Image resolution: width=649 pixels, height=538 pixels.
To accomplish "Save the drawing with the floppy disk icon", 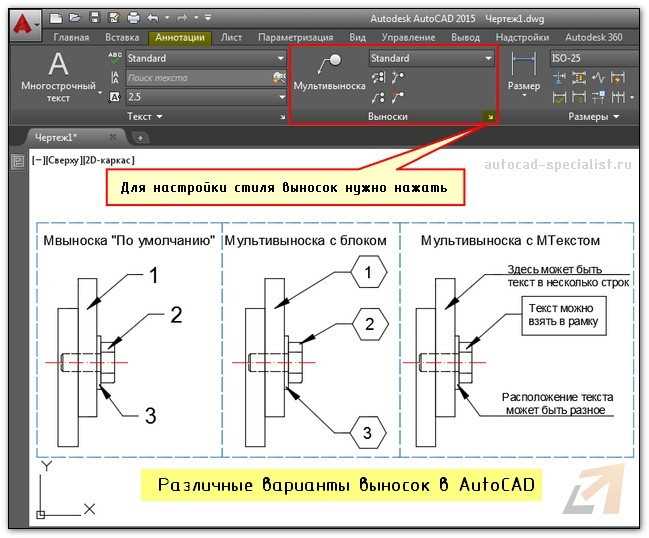I will tap(95, 18).
